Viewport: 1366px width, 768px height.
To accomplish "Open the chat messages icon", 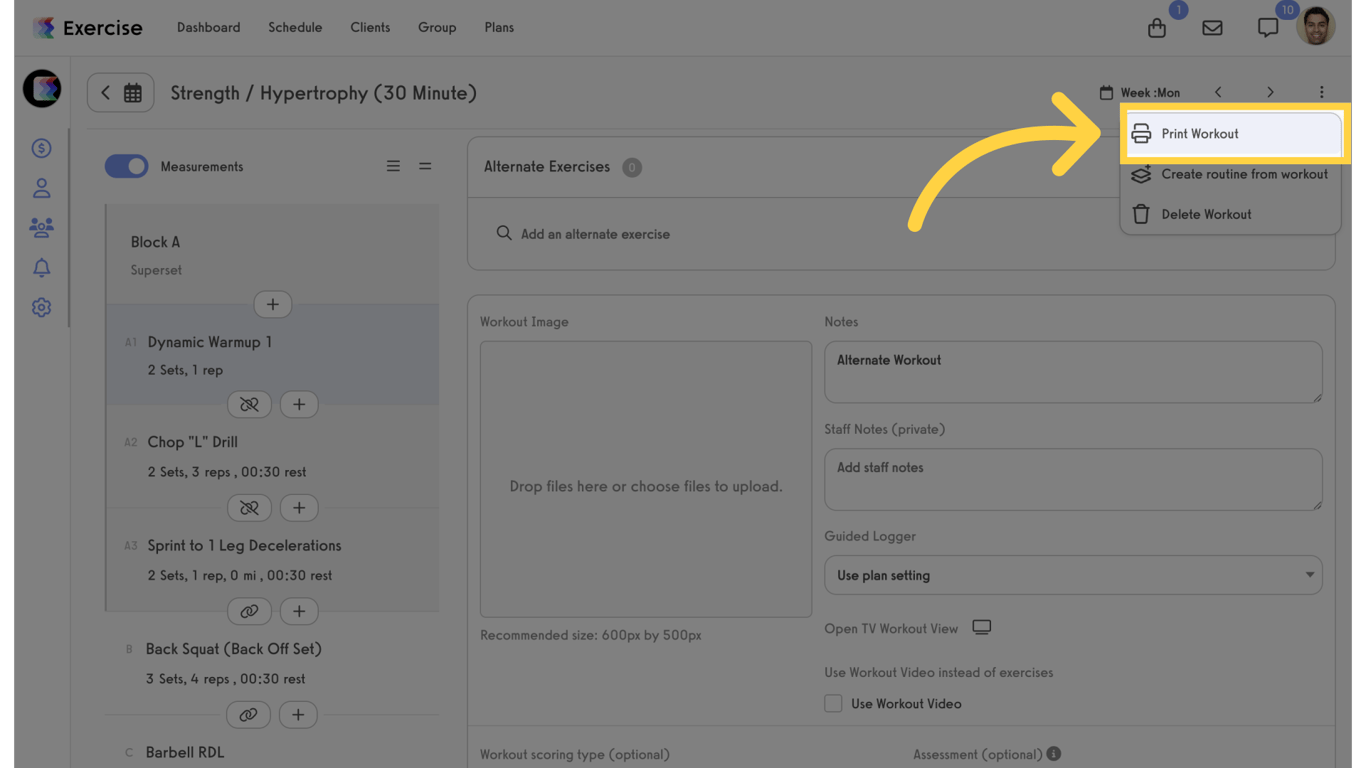I will click(x=1268, y=28).
